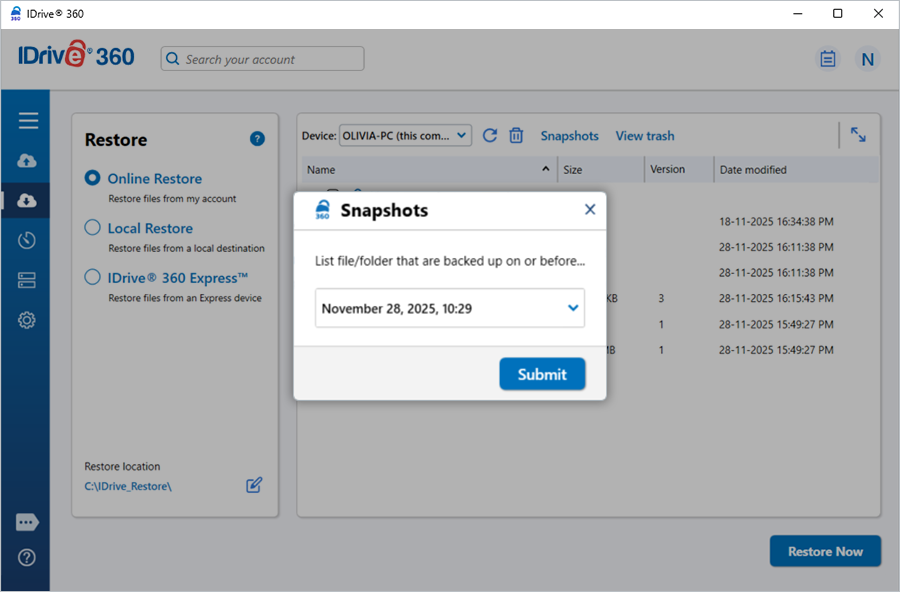Viewport: 900px width, 592px height.
Task: Open the server/drives icon in sidebar
Action: click(x=28, y=280)
